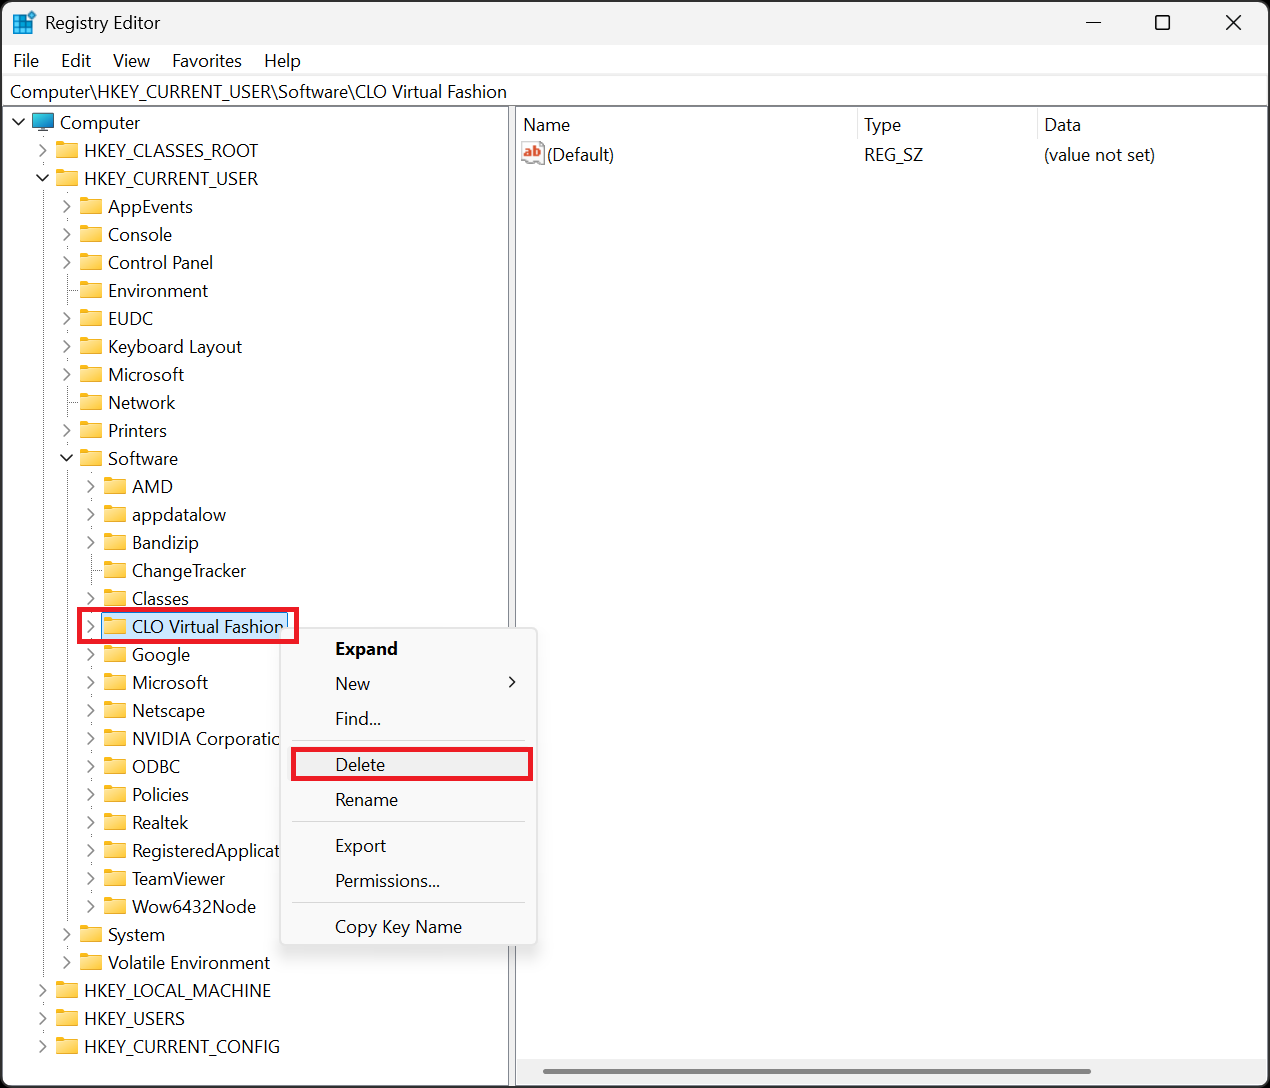Image resolution: width=1270 pixels, height=1088 pixels.
Task: Click the Bandizip folder icon
Action: point(115,542)
